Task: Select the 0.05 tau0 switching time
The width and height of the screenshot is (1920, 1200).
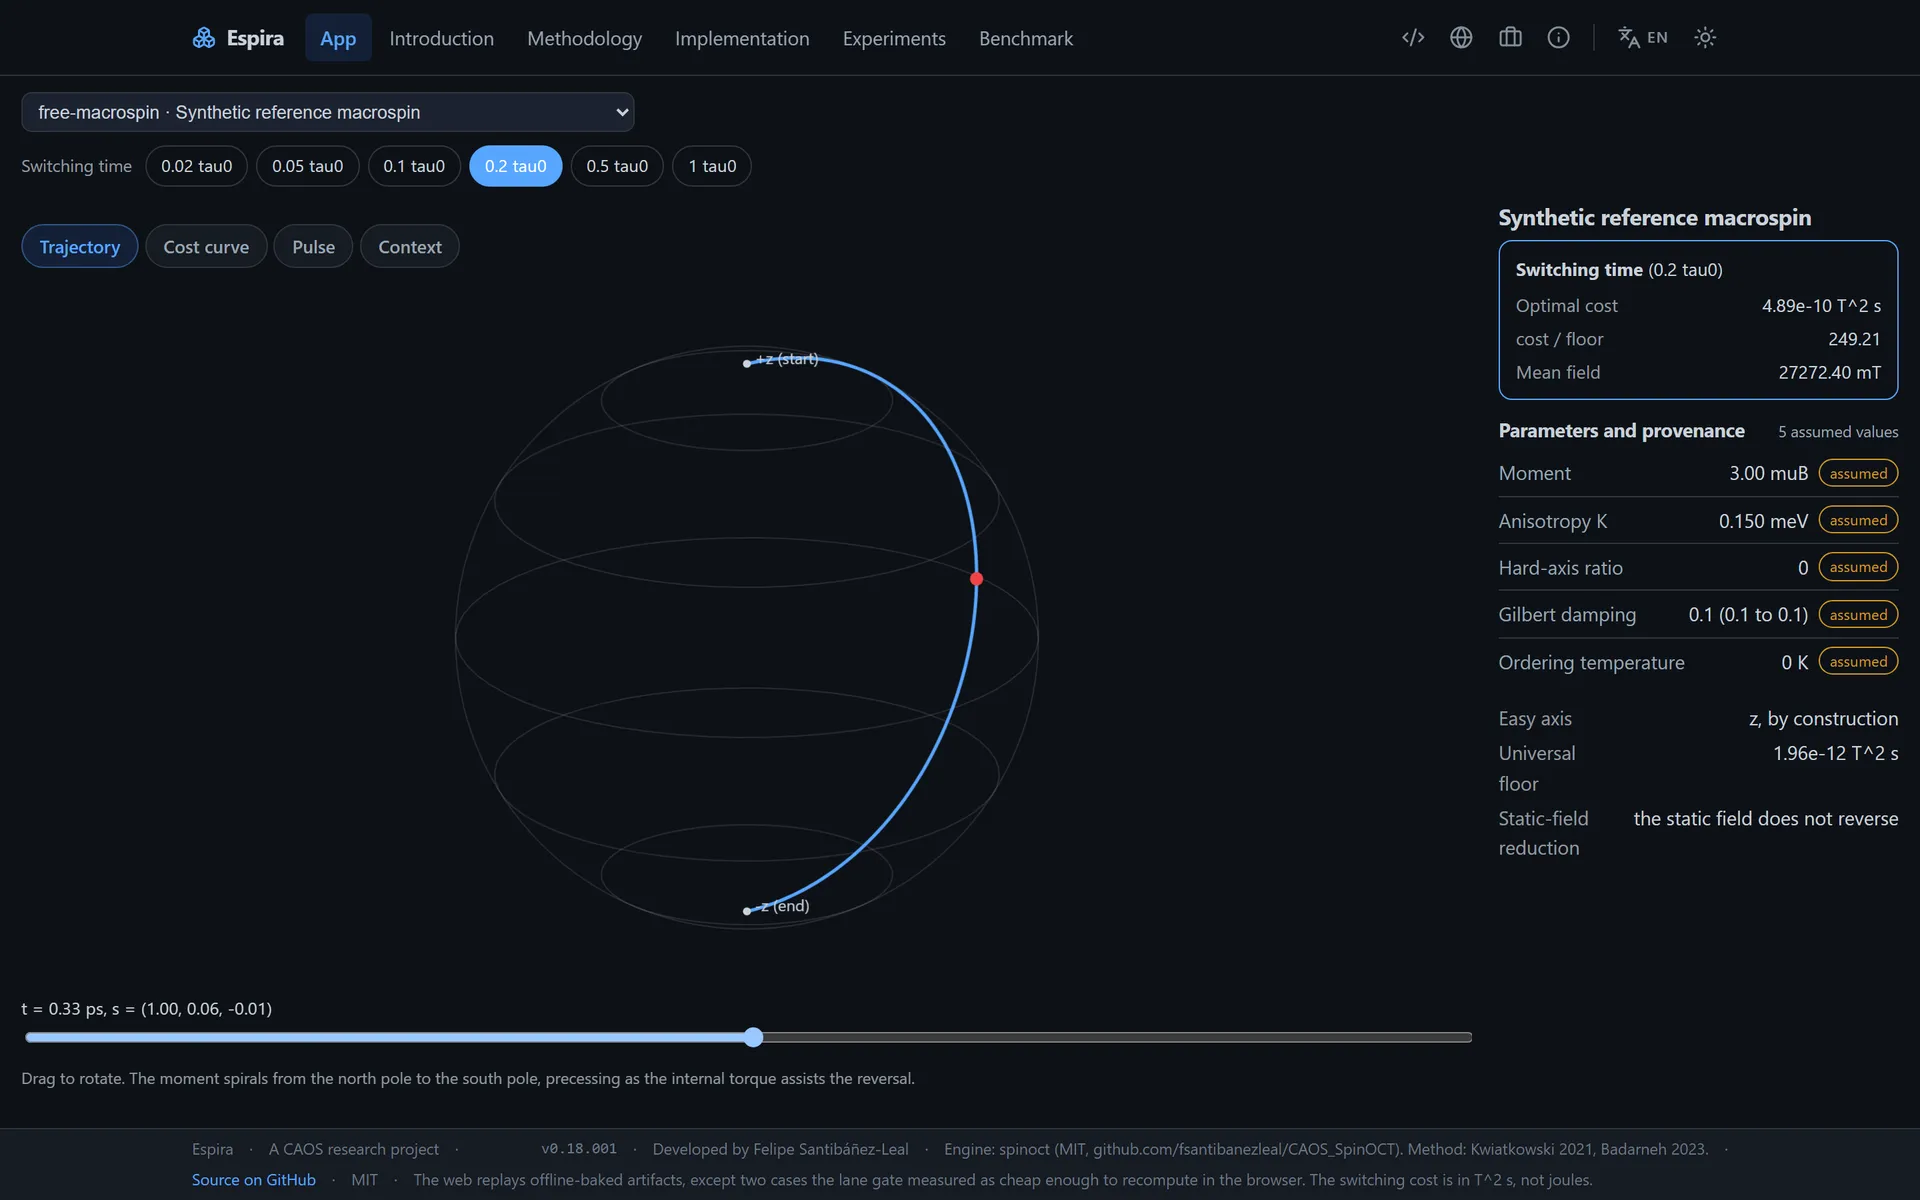Action: [308, 166]
